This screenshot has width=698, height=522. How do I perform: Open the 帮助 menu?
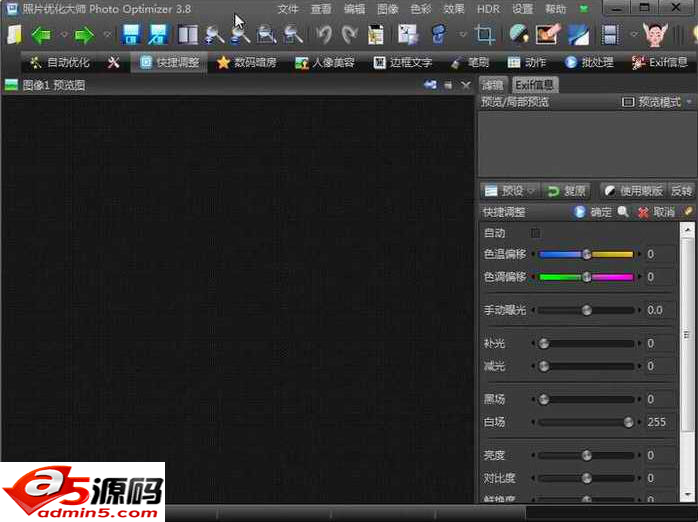pos(556,9)
